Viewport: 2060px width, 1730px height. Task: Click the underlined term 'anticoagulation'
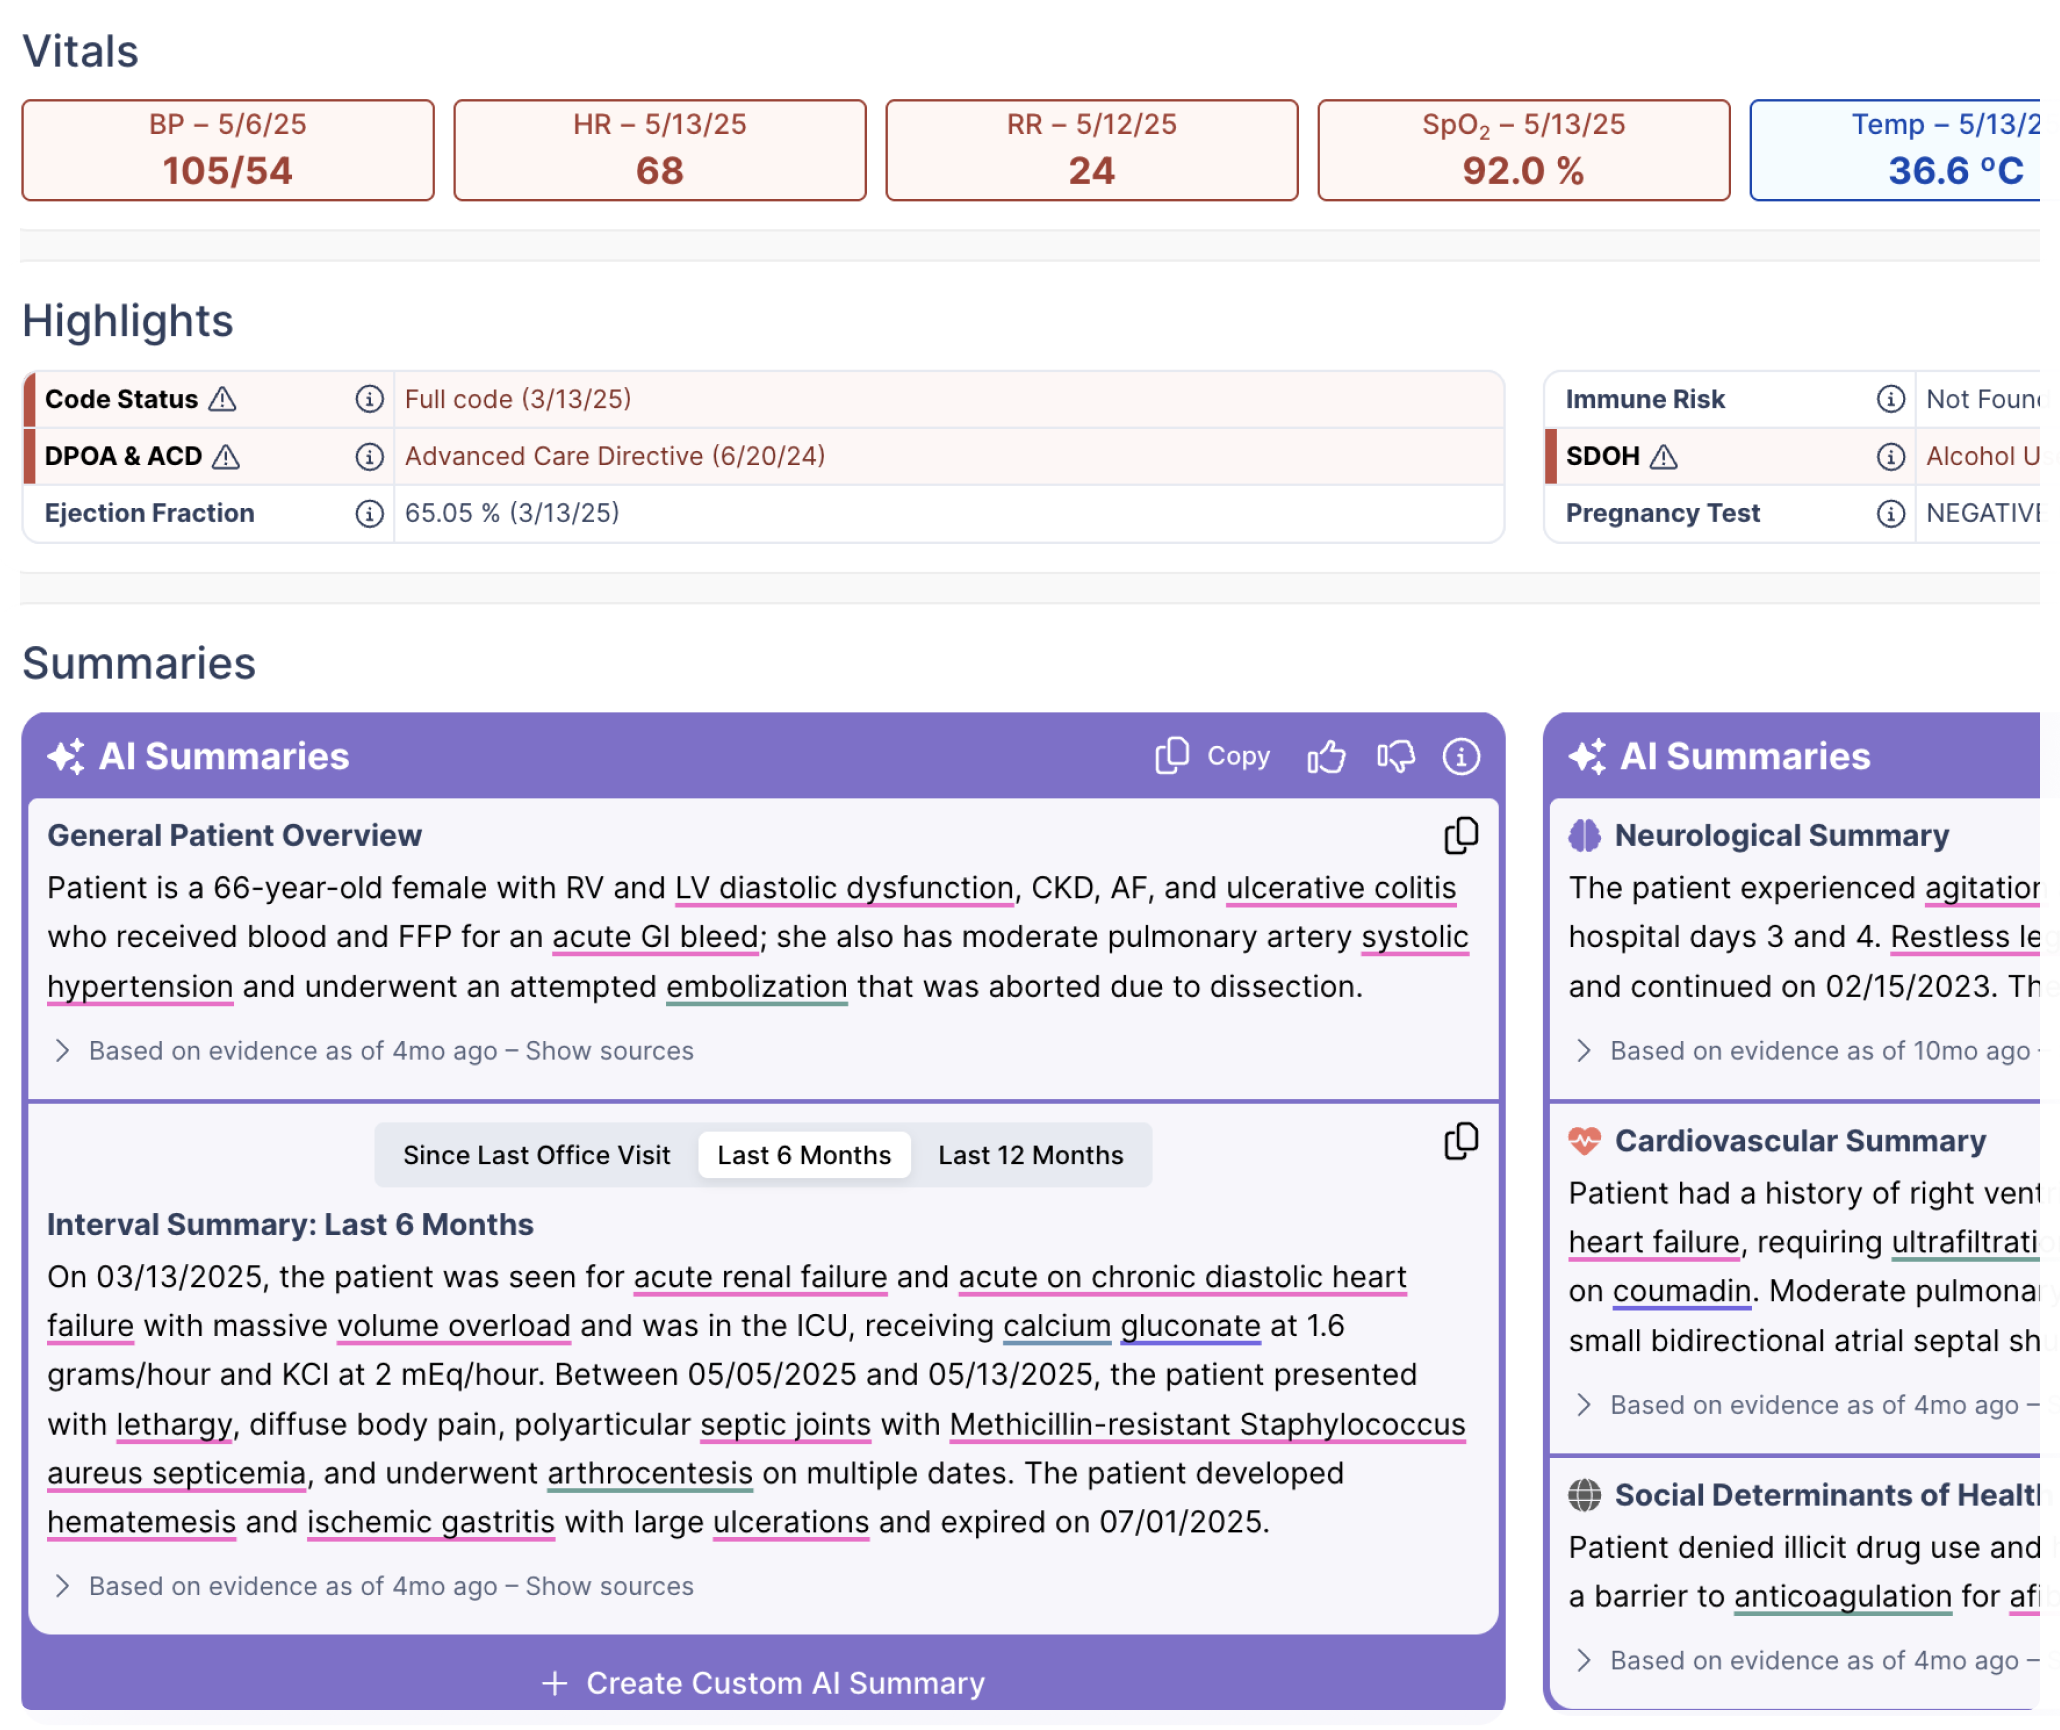[1842, 1595]
